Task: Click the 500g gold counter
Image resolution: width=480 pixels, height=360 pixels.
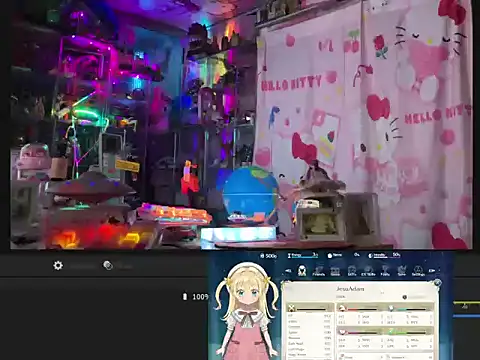Action: point(268,256)
